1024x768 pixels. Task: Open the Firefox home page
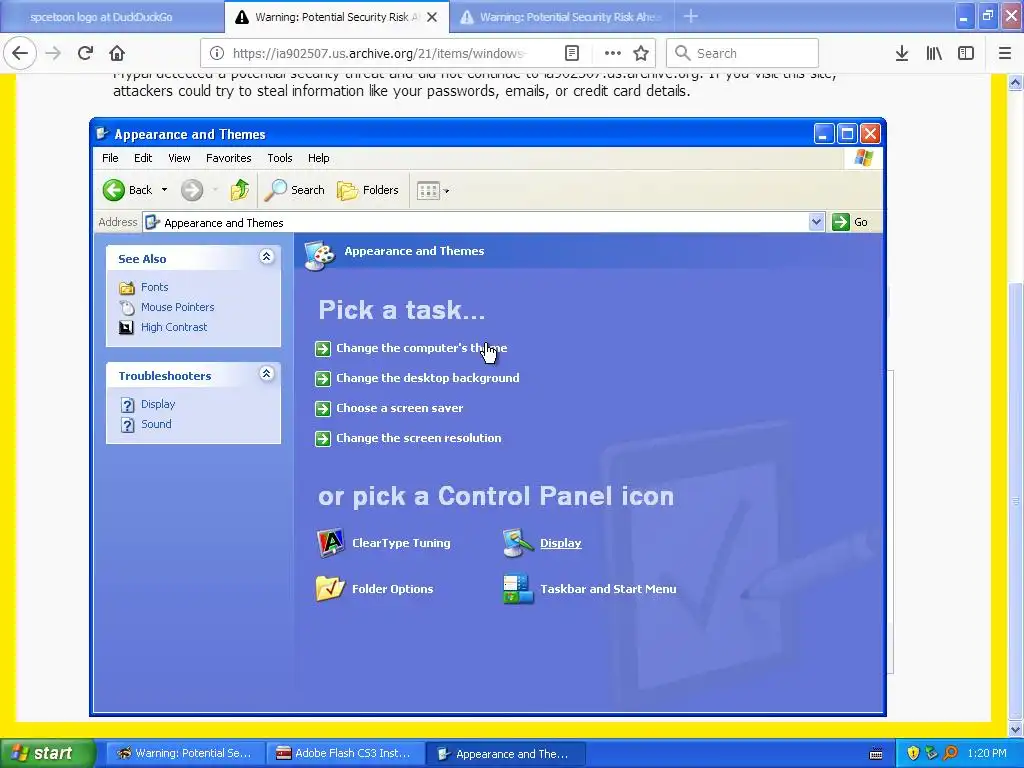(117, 54)
